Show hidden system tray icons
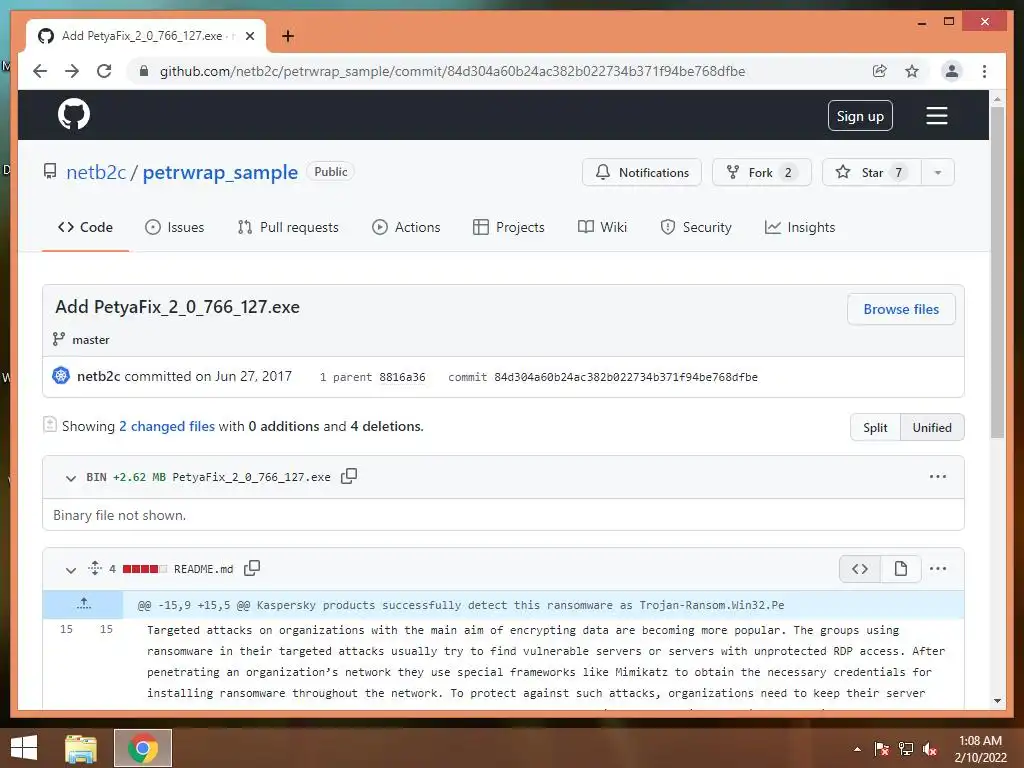The height and width of the screenshot is (768, 1024). [857, 749]
